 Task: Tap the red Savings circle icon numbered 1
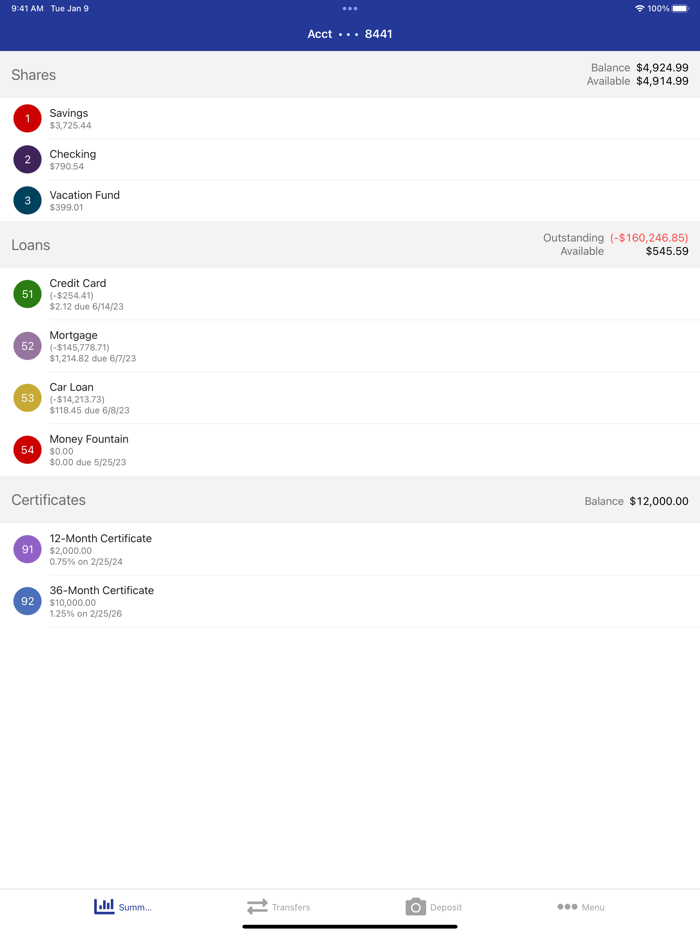click(27, 119)
